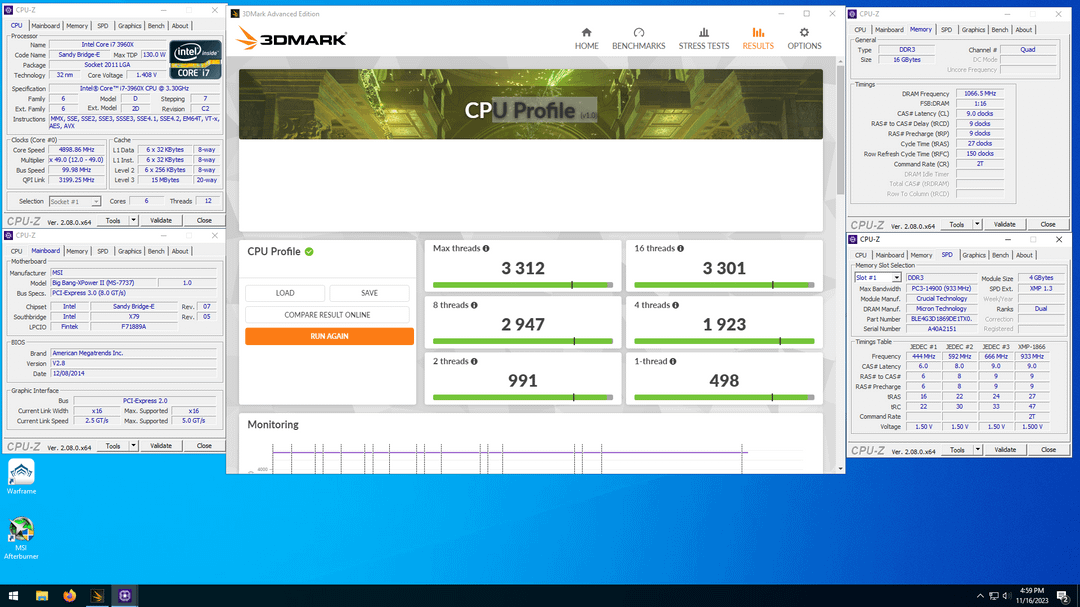This screenshot has height=607, width=1080.
Task: Click the 4 threads info icon
Action: [x=675, y=305]
